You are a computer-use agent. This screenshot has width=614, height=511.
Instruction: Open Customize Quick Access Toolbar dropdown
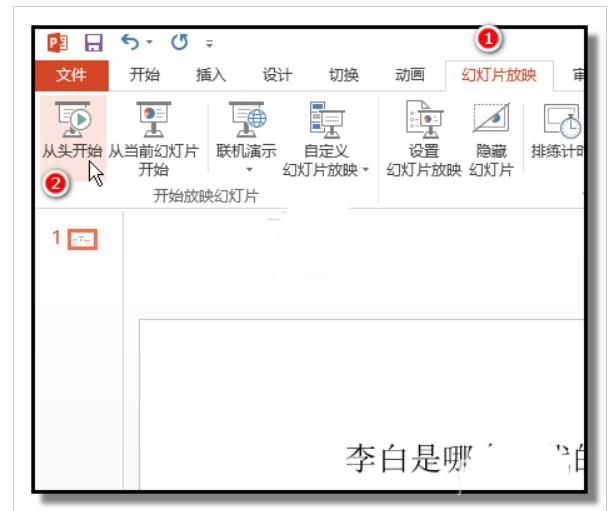click(209, 43)
